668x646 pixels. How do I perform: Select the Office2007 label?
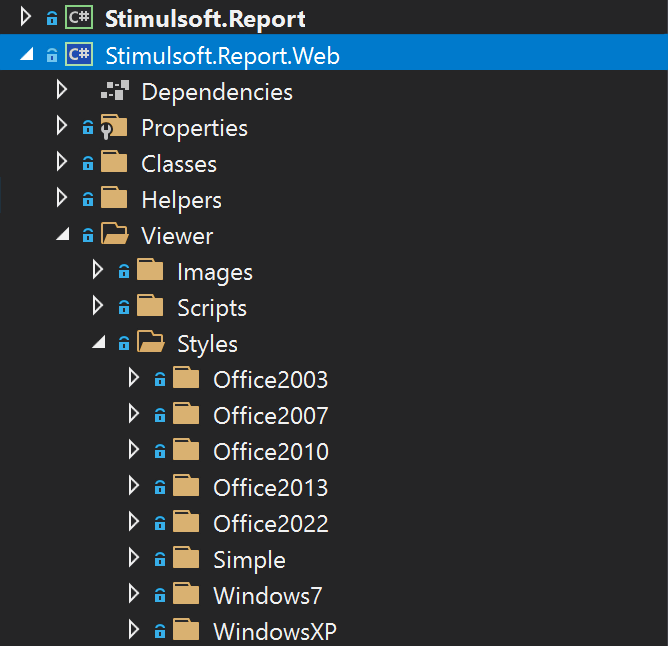pyautogui.click(x=271, y=415)
